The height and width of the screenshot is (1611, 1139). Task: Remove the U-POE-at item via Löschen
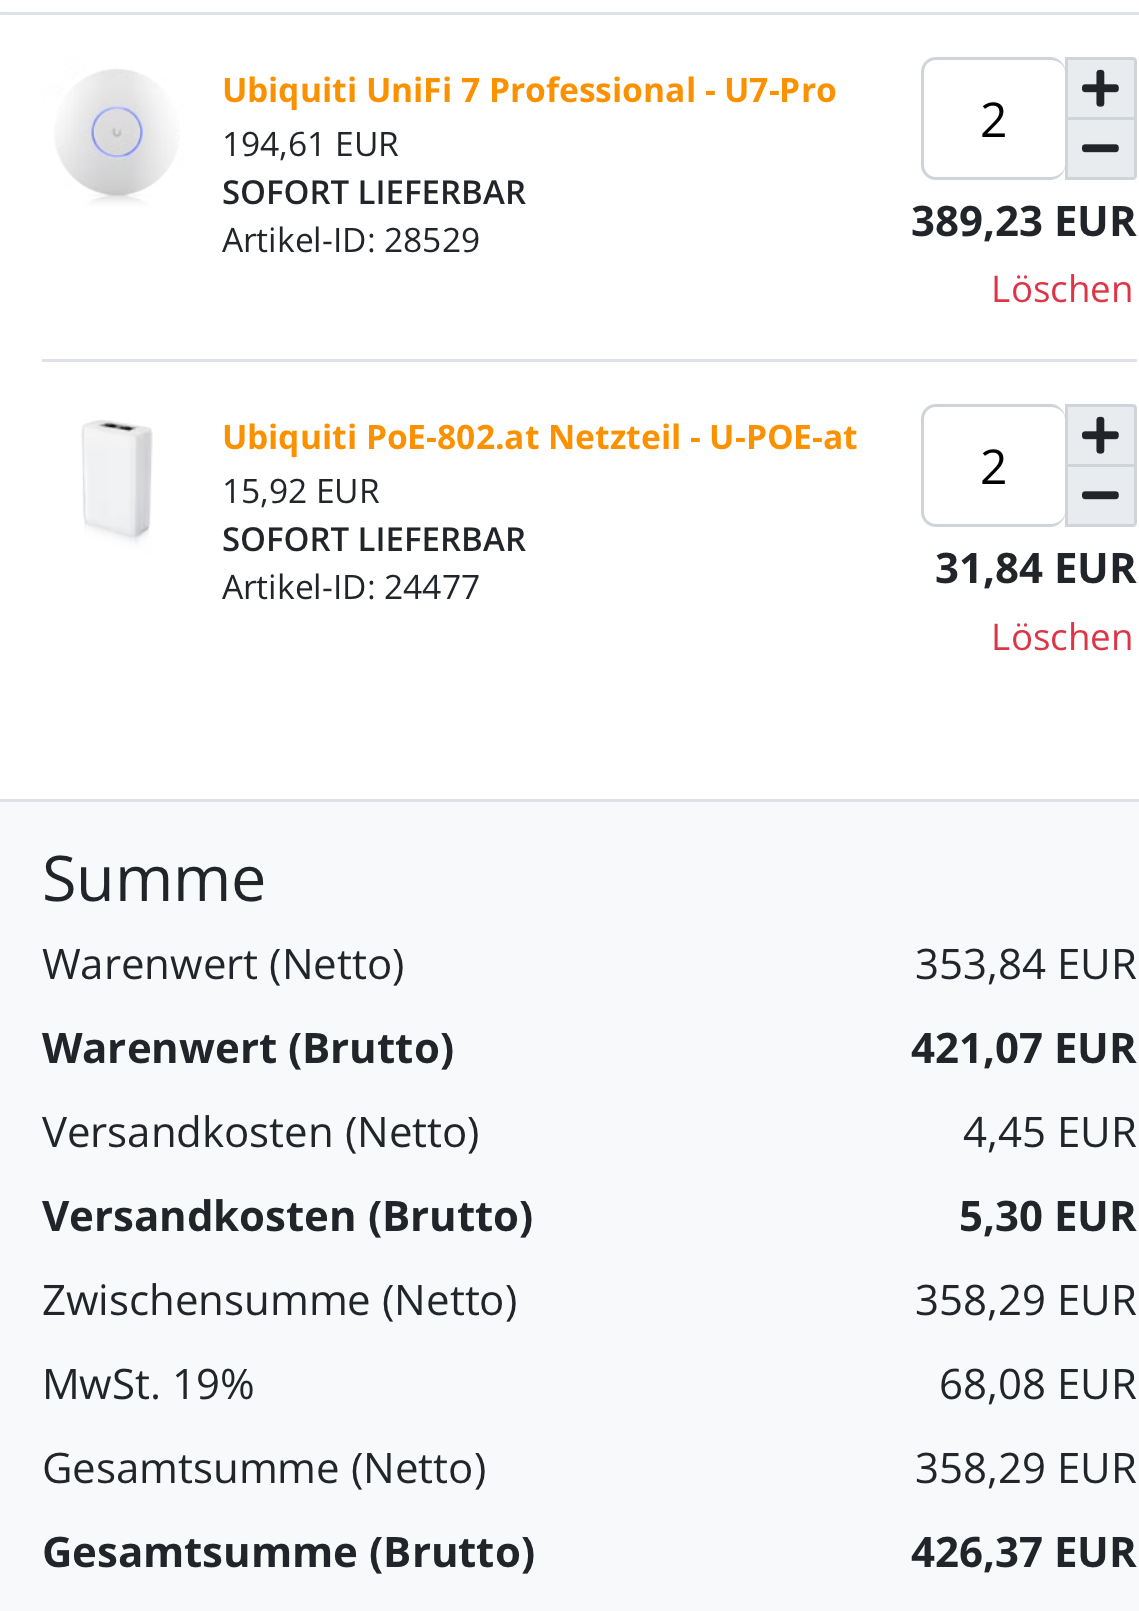coord(1061,638)
